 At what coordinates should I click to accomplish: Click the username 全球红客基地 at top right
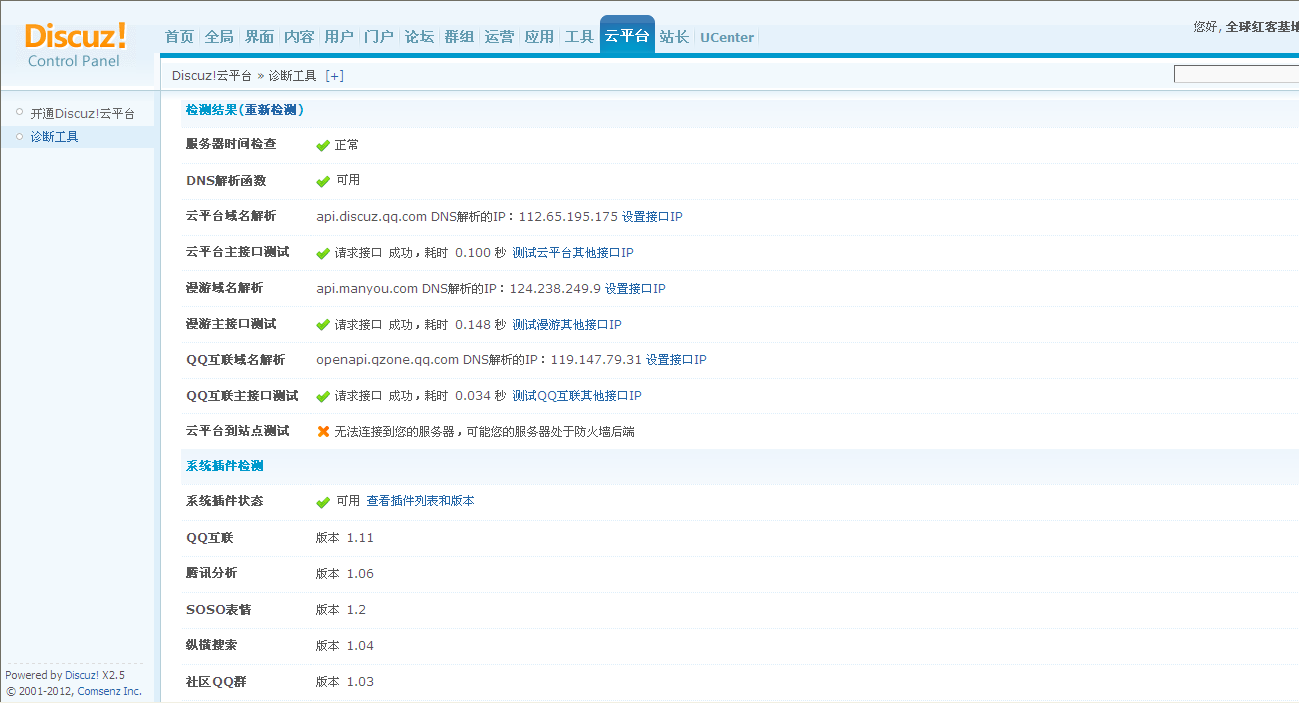[x=1262, y=27]
